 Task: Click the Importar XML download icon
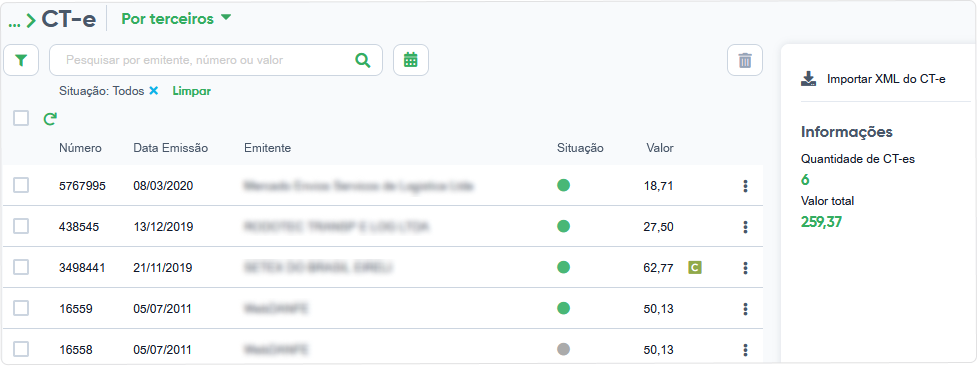pos(808,79)
